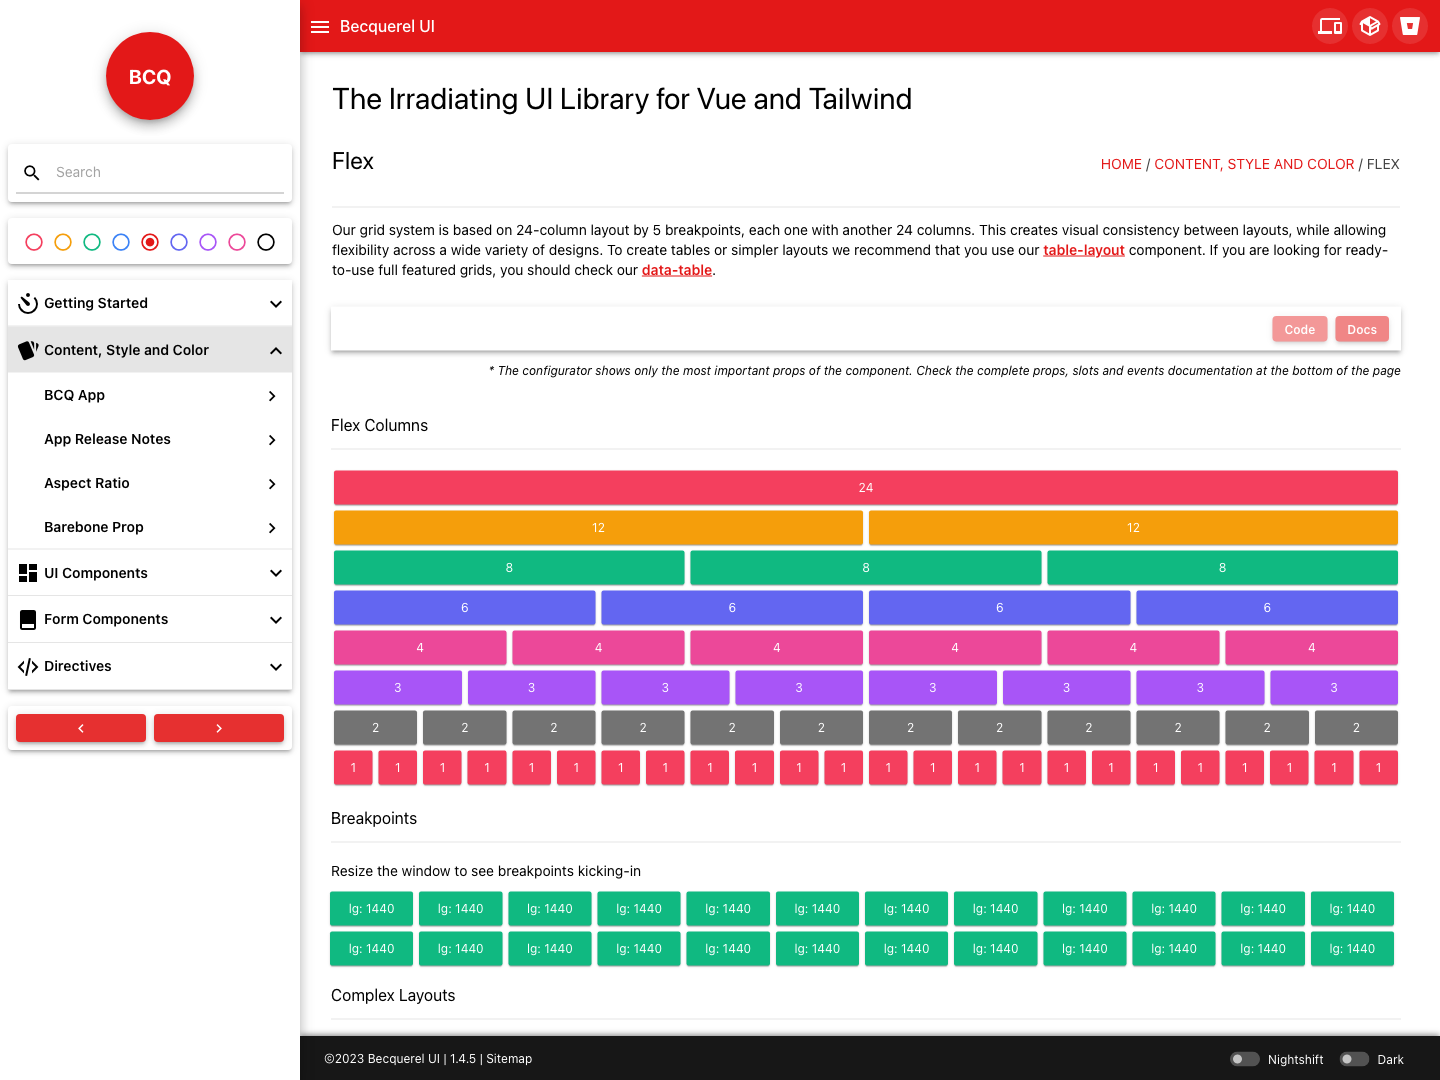Click the next page right-arrow button
Screen dimensions: 1440x1080
(219, 728)
